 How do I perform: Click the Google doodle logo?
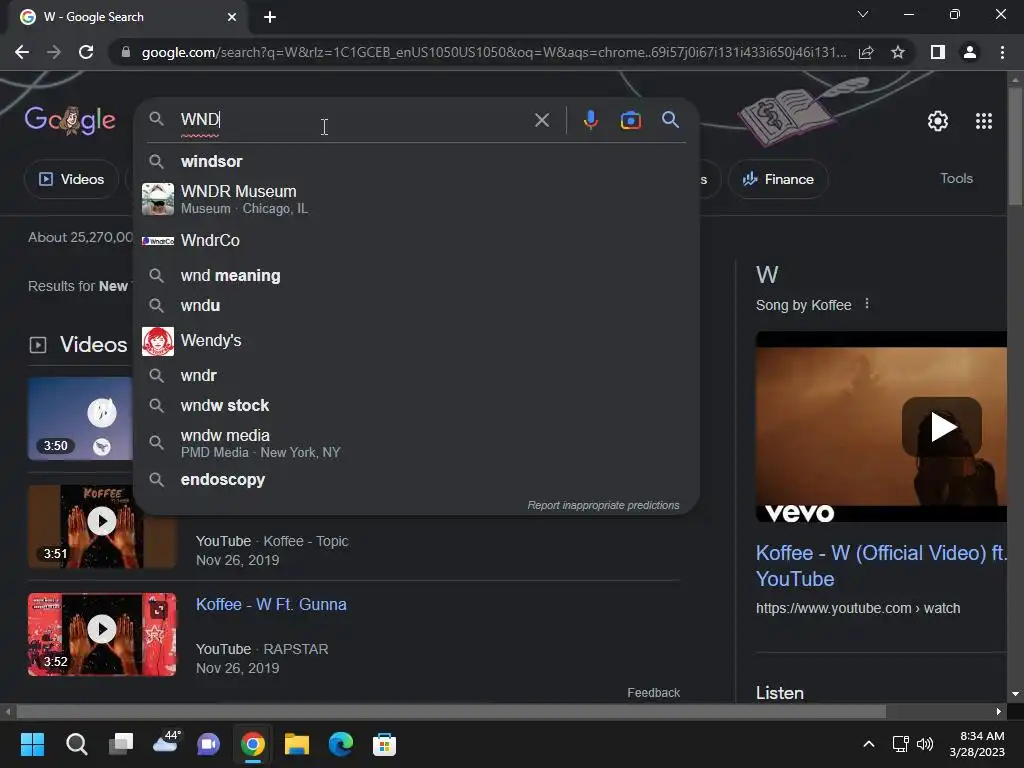click(x=70, y=120)
